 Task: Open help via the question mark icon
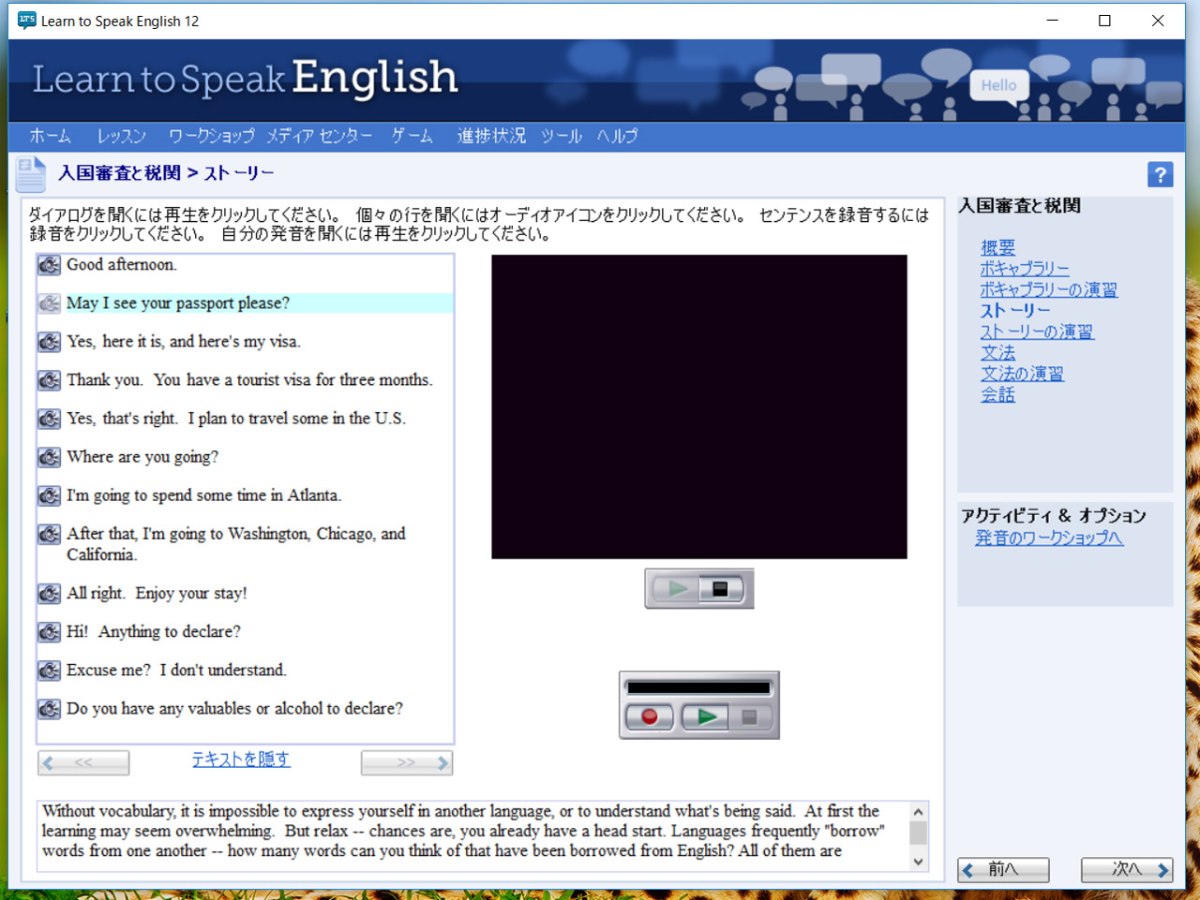tap(1160, 174)
